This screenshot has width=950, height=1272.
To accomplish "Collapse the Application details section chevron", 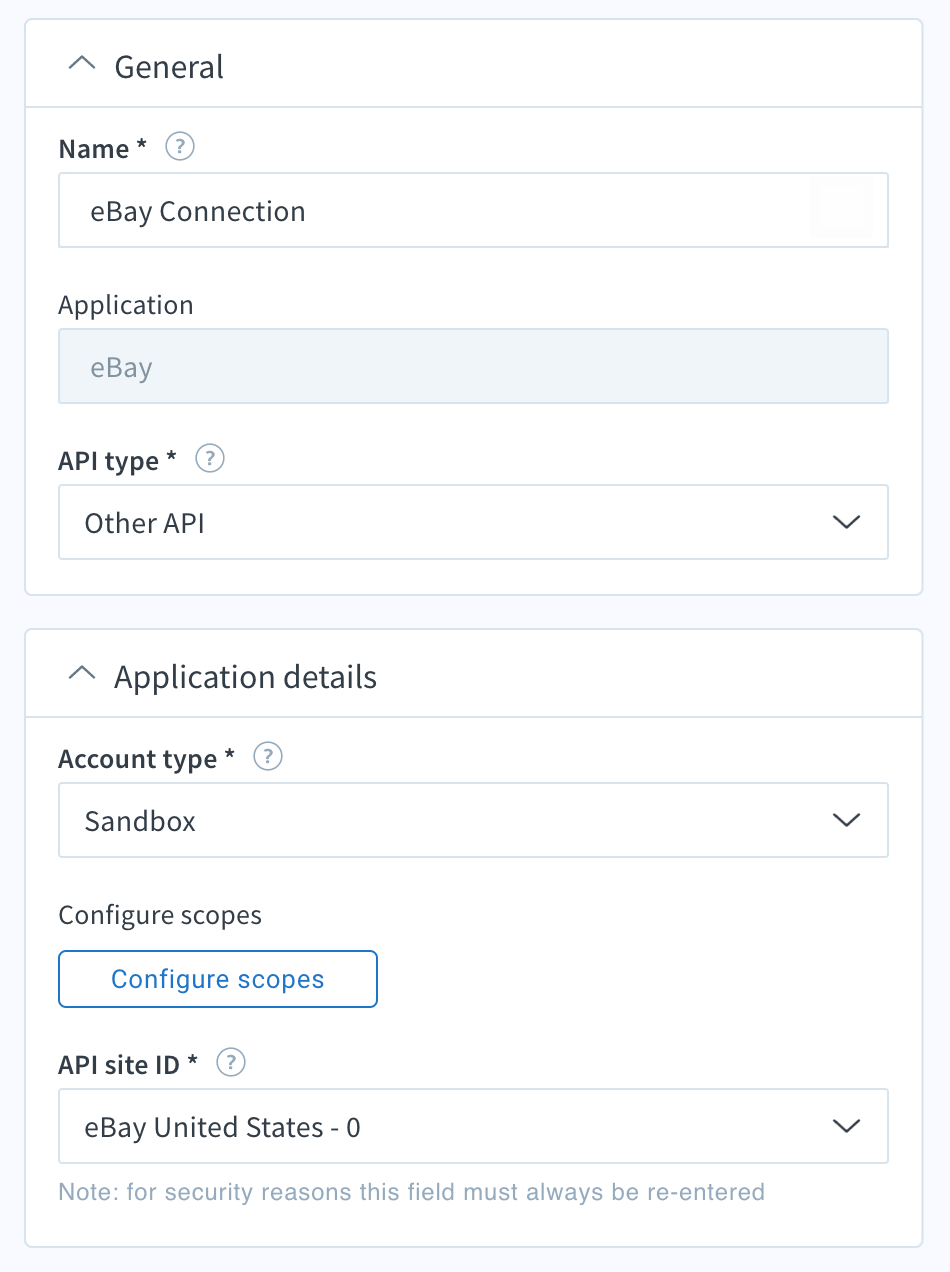I will [81, 675].
